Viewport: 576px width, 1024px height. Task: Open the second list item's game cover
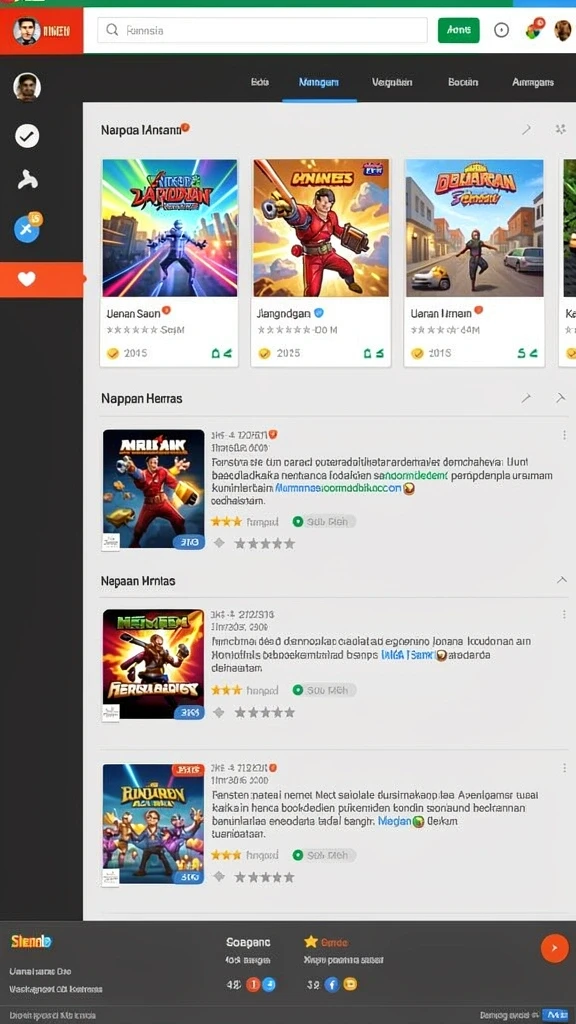click(x=153, y=665)
